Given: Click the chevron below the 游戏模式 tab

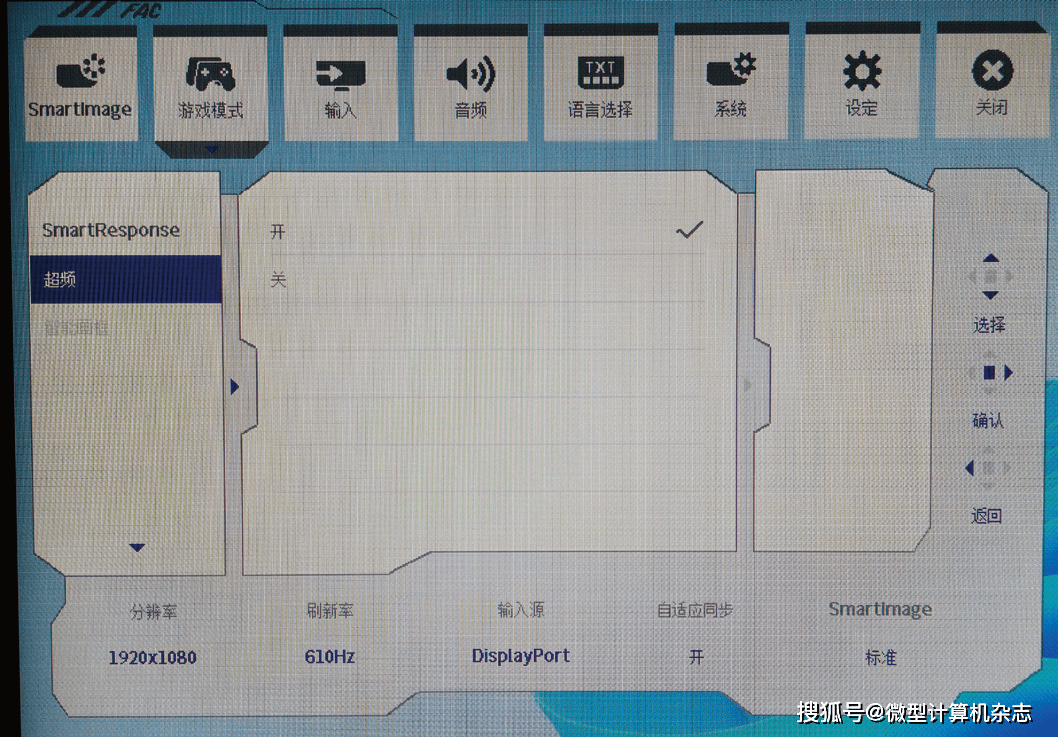Looking at the screenshot, I should (212, 147).
